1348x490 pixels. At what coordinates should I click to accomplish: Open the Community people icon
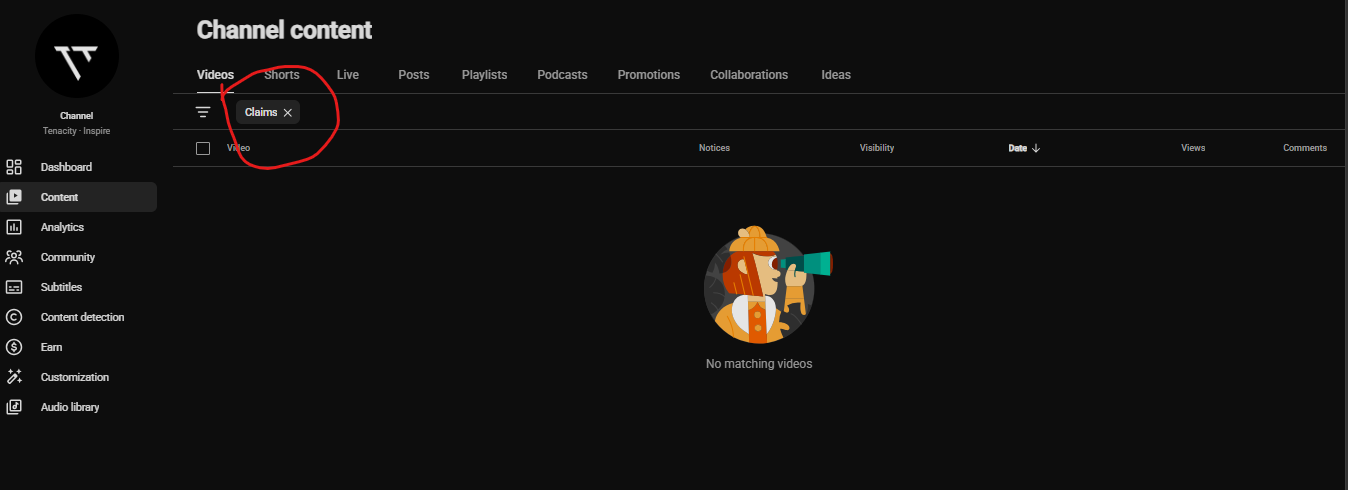(x=14, y=257)
